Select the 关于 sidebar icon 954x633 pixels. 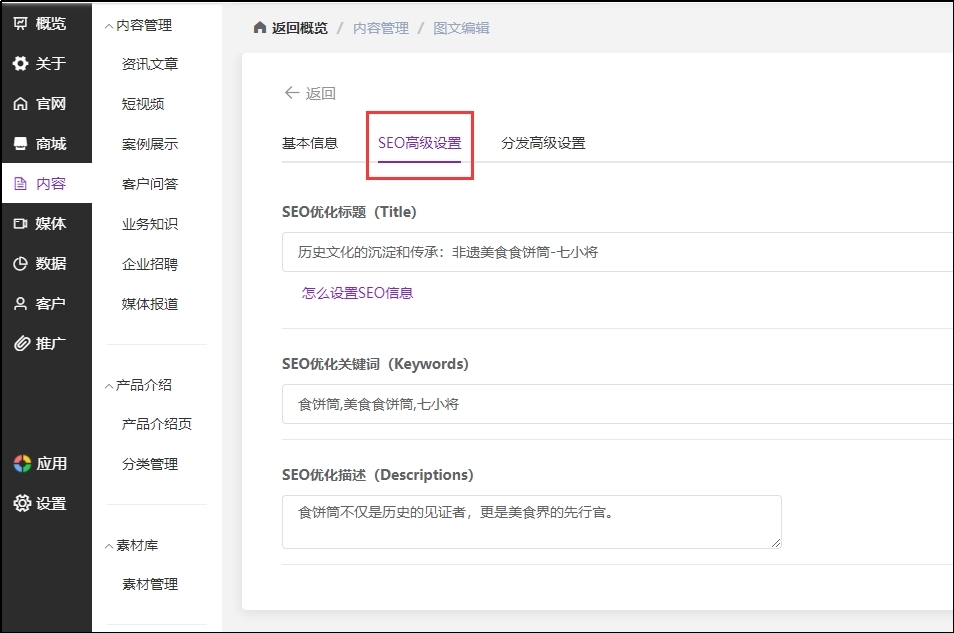point(41,63)
